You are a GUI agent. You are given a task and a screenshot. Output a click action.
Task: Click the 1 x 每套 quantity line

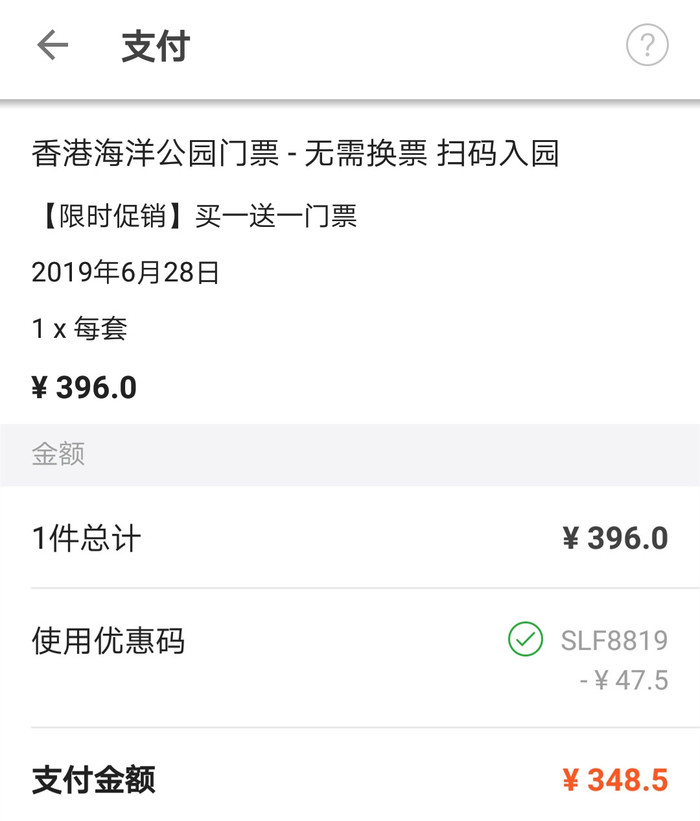79,328
